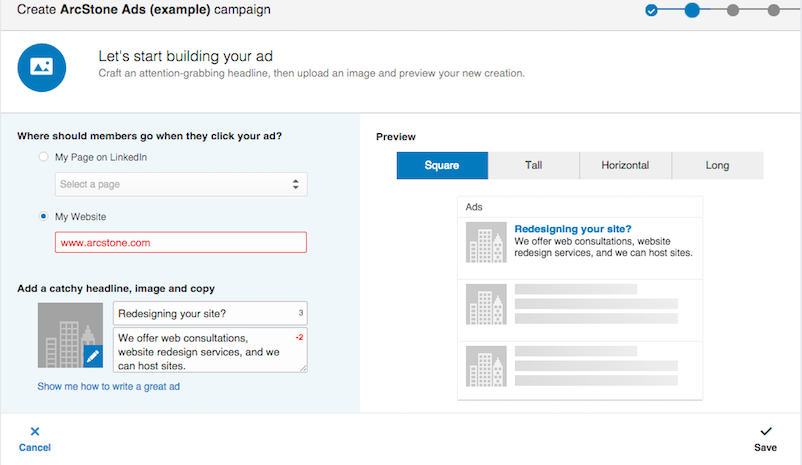Screen dimensions: 802x465
Task: Click the fourth progress step dot
Action: point(773,10)
